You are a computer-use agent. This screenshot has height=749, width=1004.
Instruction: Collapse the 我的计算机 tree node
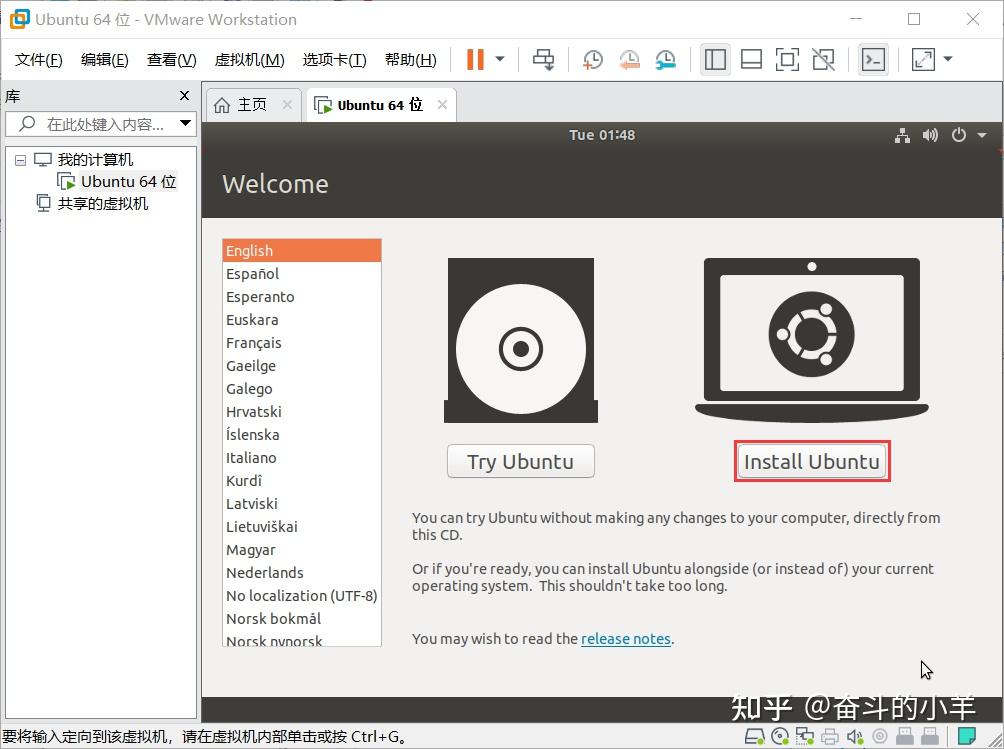[x=21, y=159]
